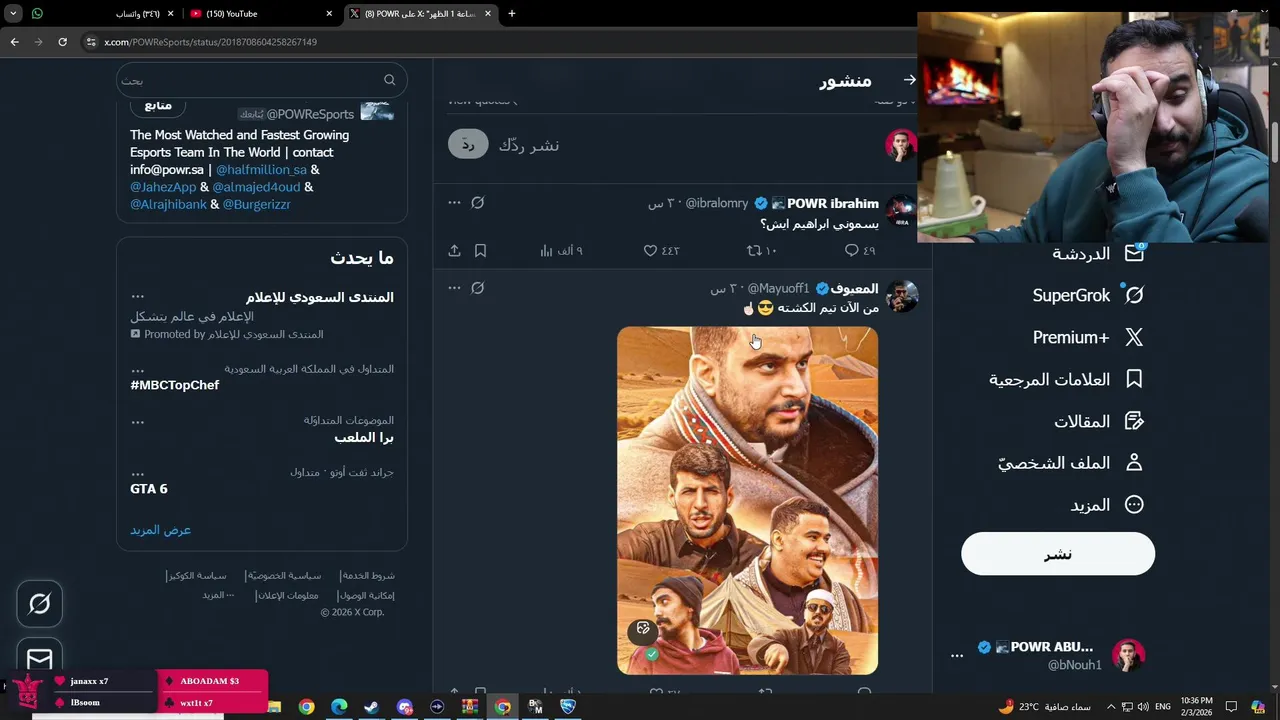Go back in Chrome browser
The height and width of the screenshot is (720, 1280).
14,42
